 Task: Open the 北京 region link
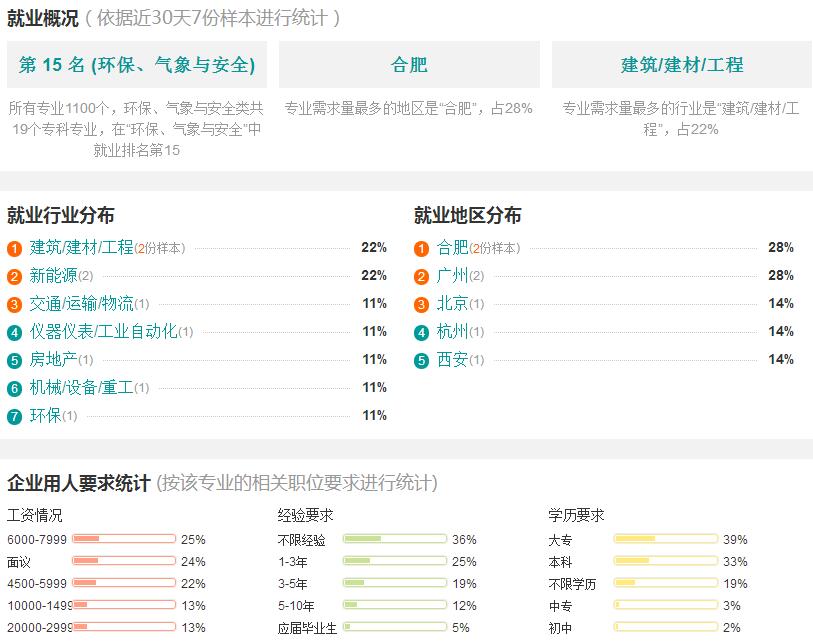click(x=452, y=303)
